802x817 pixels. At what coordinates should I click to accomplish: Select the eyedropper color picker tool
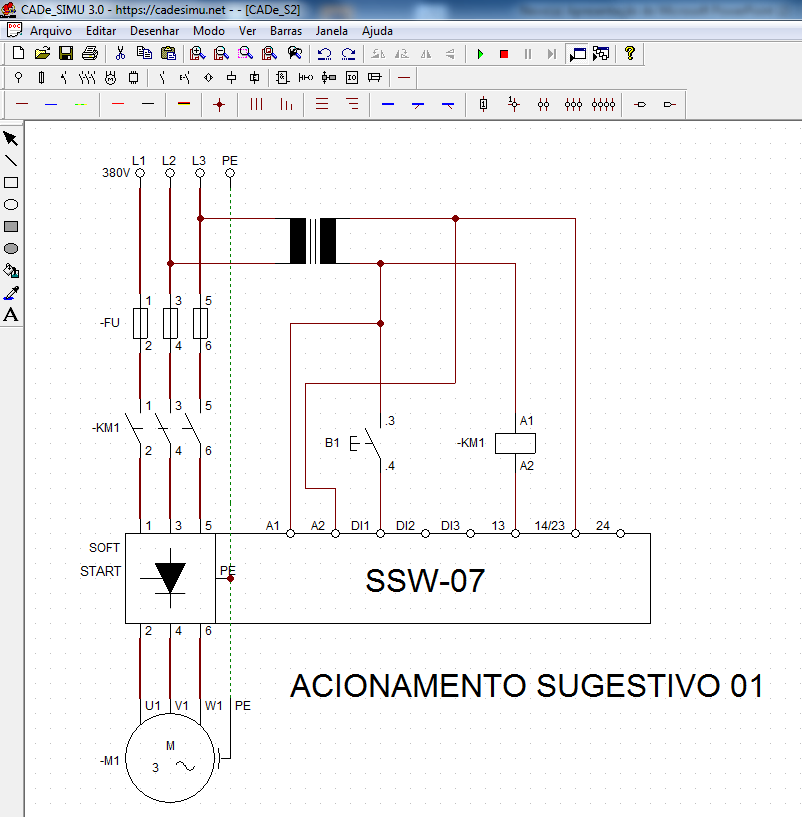click(11, 293)
